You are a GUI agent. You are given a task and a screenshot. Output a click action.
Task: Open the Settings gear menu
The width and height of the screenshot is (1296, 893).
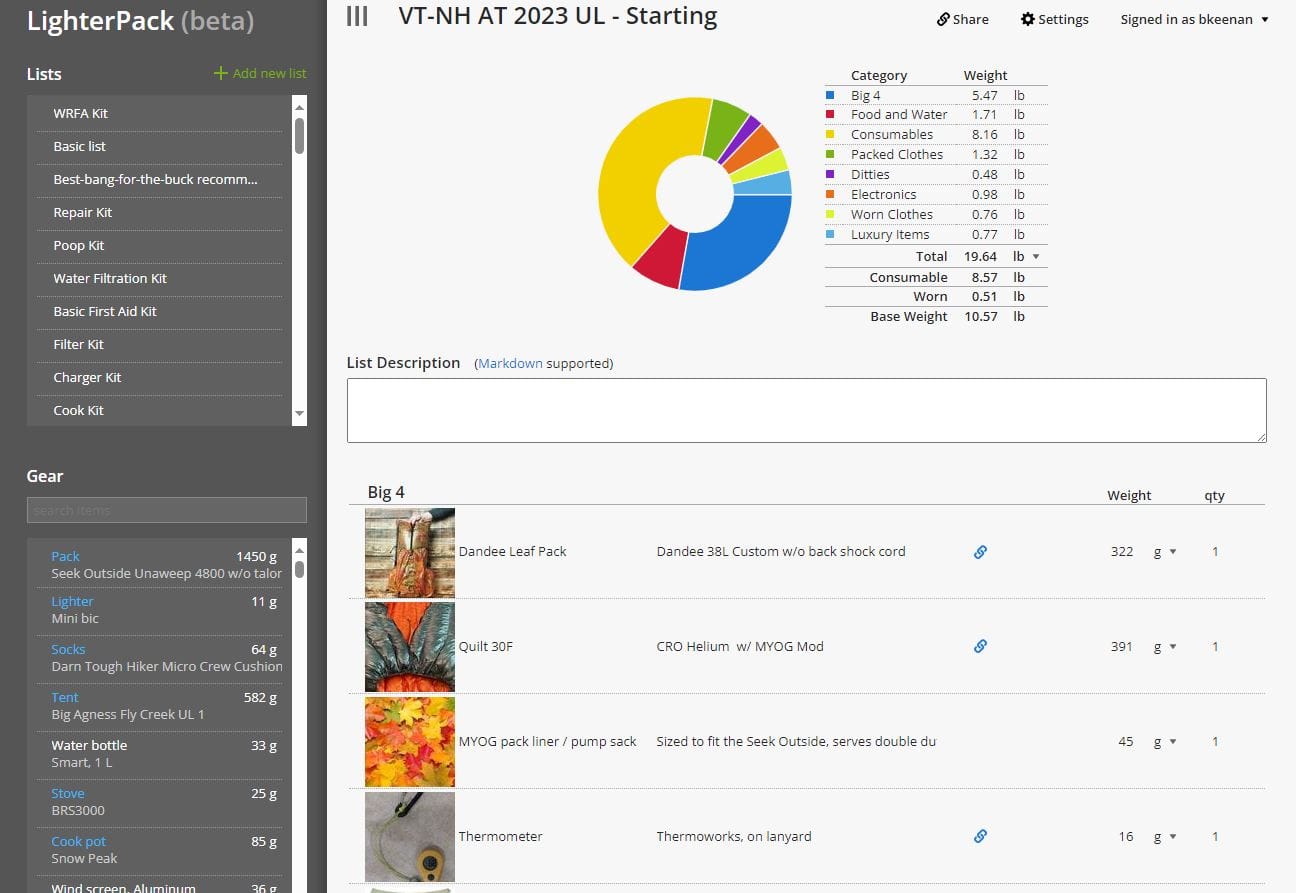tap(1054, 19)
